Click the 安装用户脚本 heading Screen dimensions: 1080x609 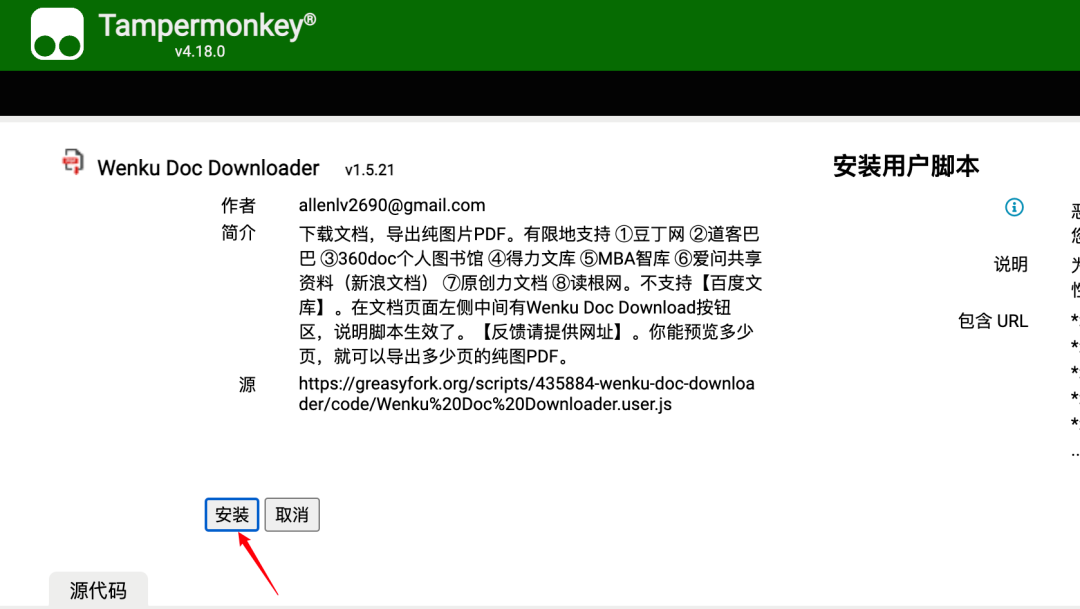point(906,166)
